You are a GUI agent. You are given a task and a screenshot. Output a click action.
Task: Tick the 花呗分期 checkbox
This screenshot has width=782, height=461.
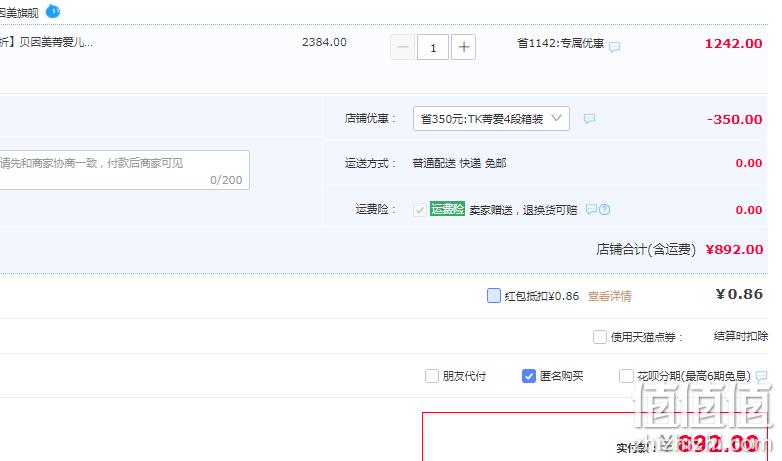626,376
